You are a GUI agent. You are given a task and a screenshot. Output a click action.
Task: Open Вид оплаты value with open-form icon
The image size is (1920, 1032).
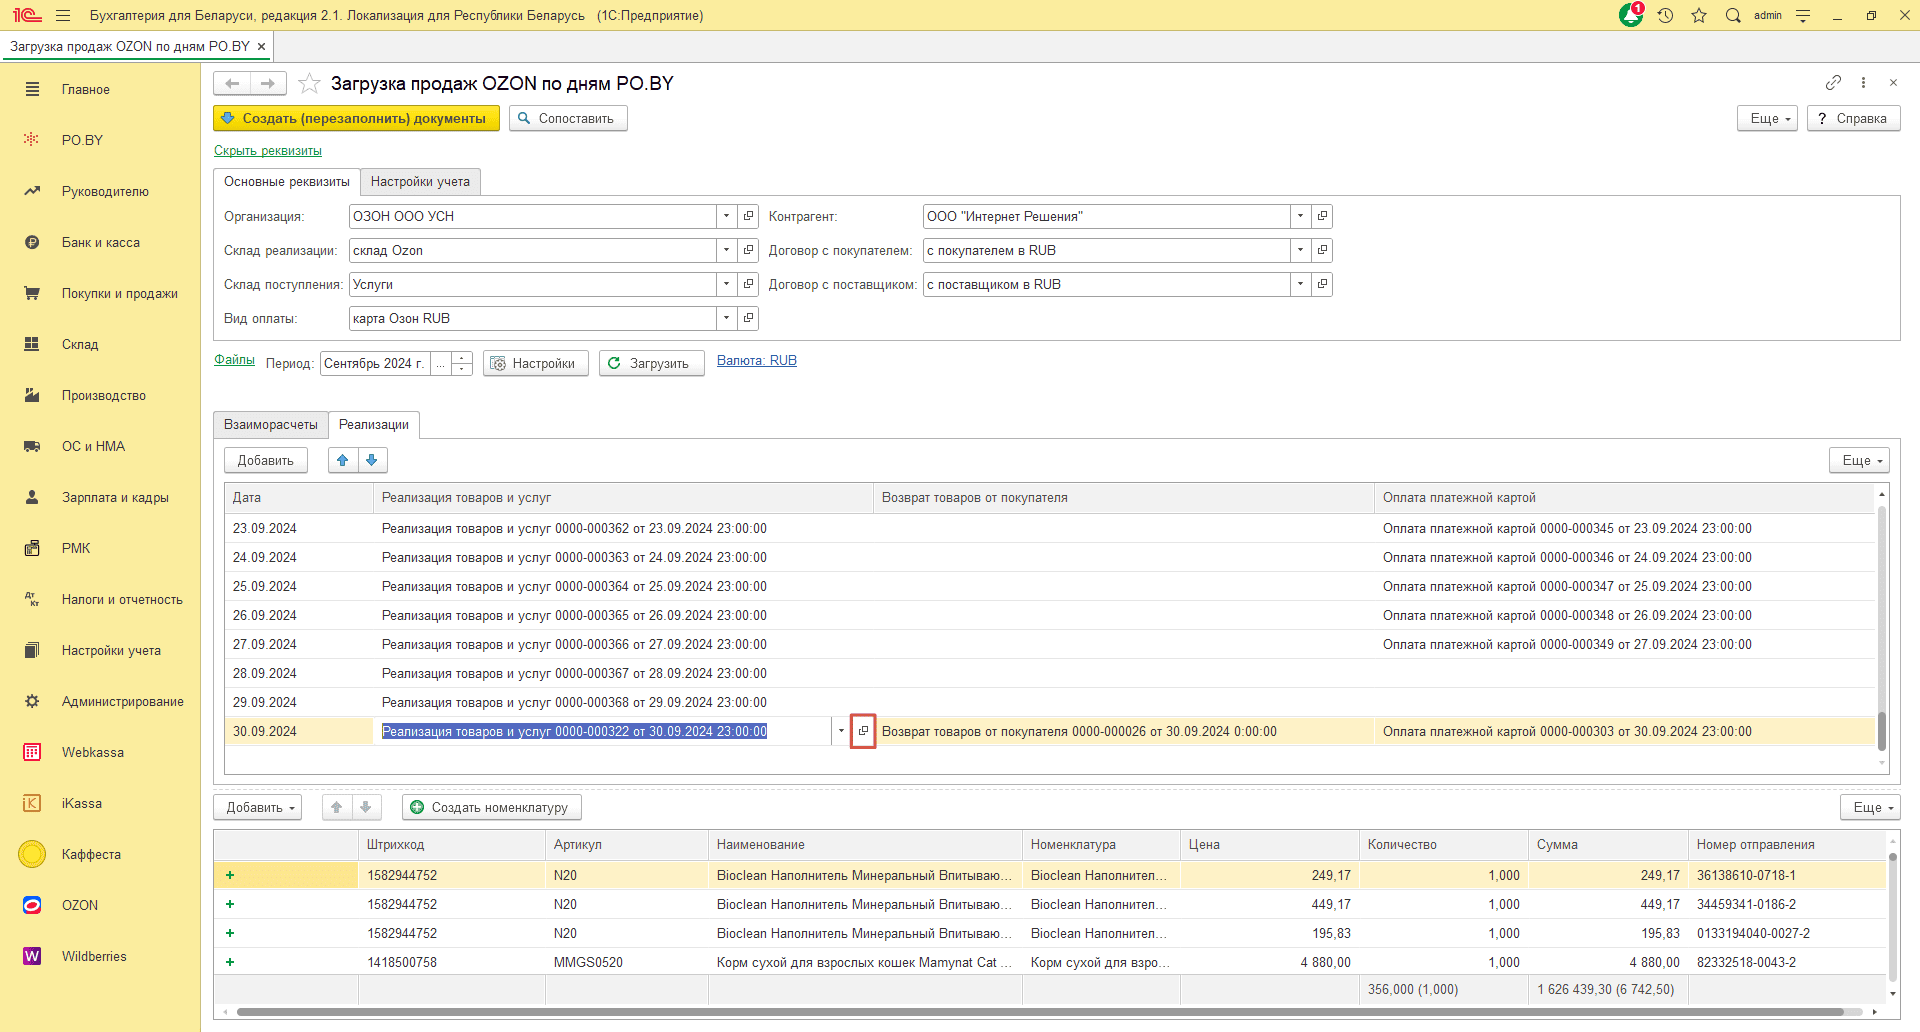pyautogui.click(x=748, y=318)
